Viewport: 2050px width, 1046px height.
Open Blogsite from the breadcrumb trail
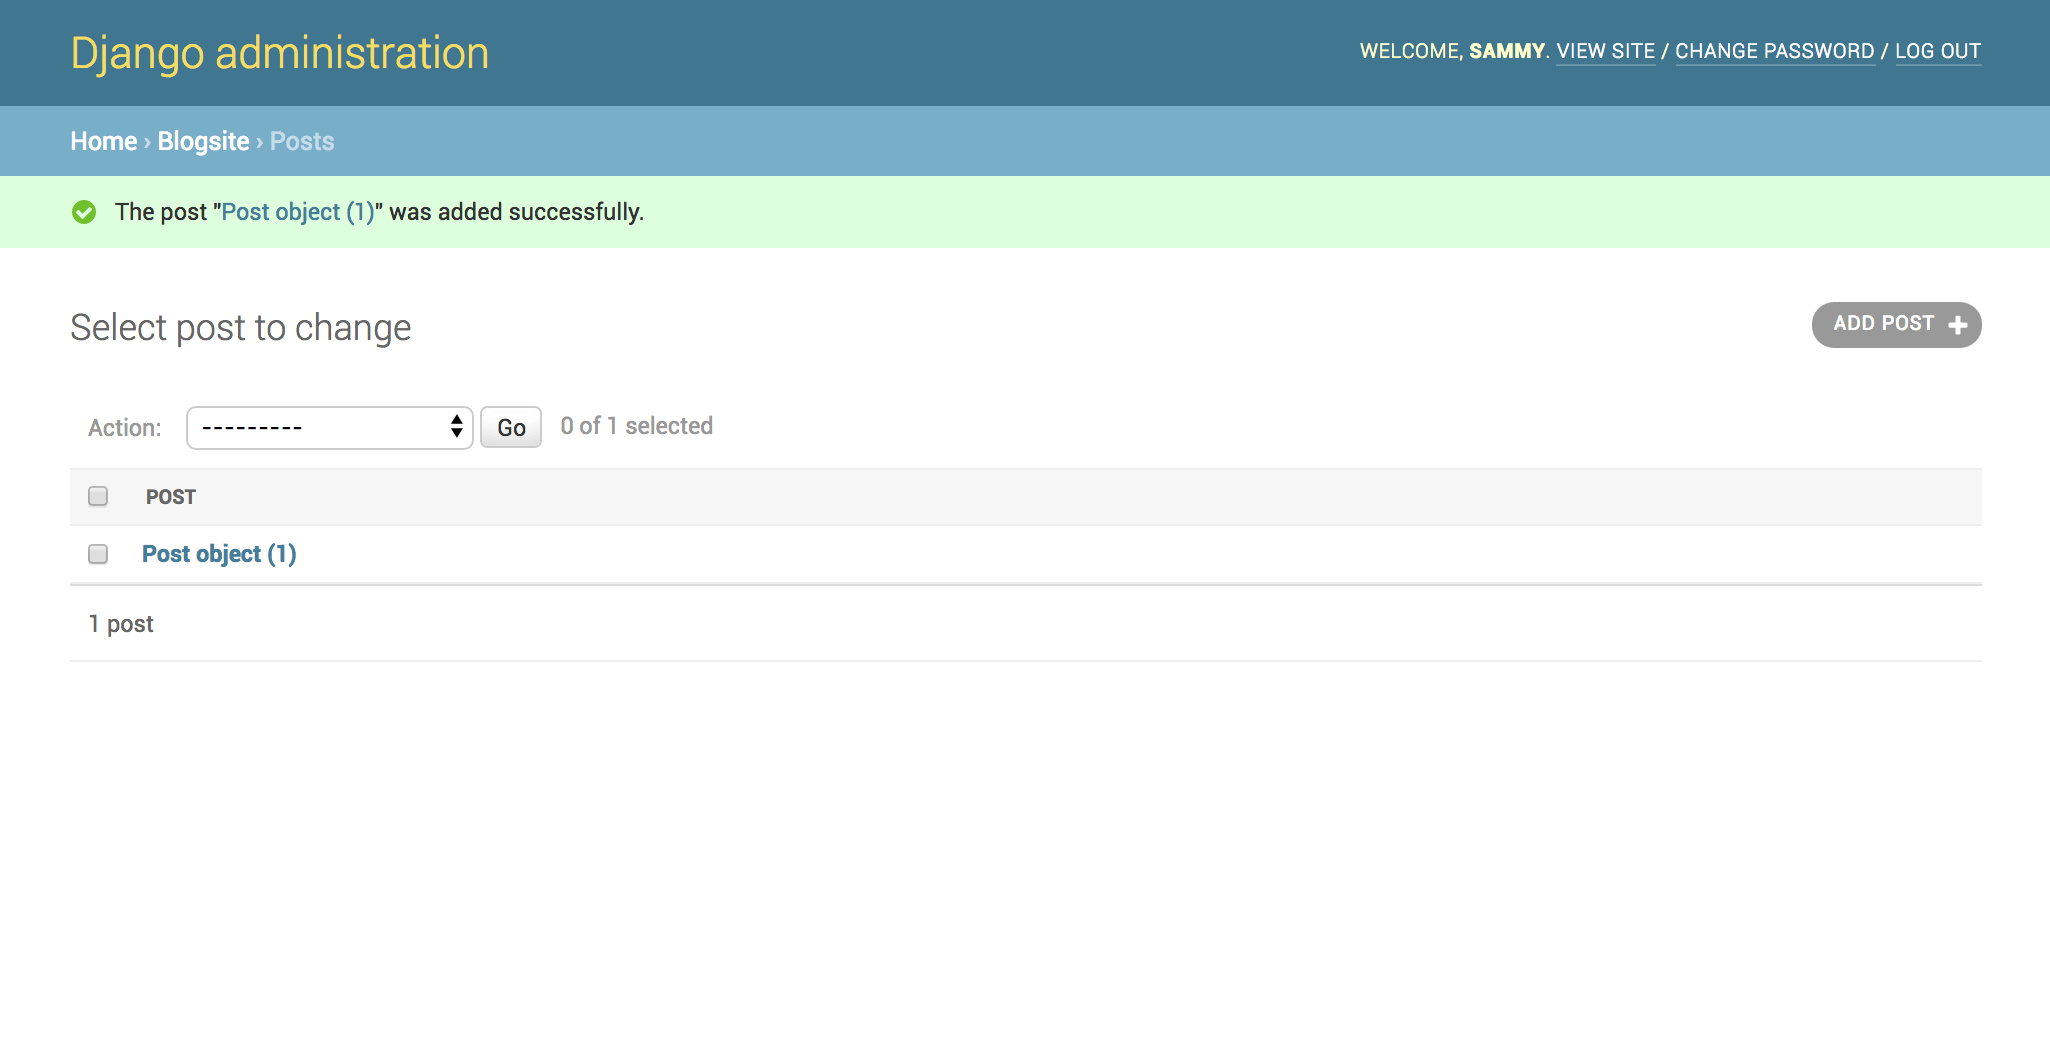(203, 141)
